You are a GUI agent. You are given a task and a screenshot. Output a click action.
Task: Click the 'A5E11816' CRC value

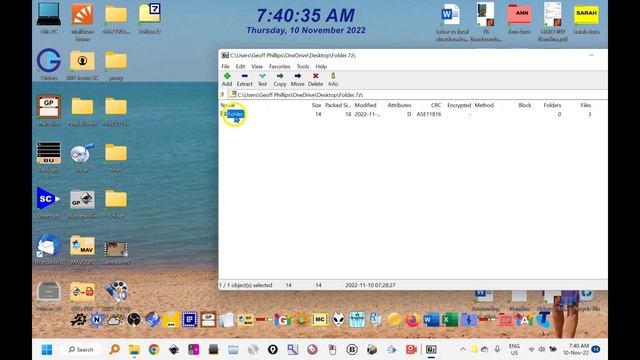click(x=429, y=114)
